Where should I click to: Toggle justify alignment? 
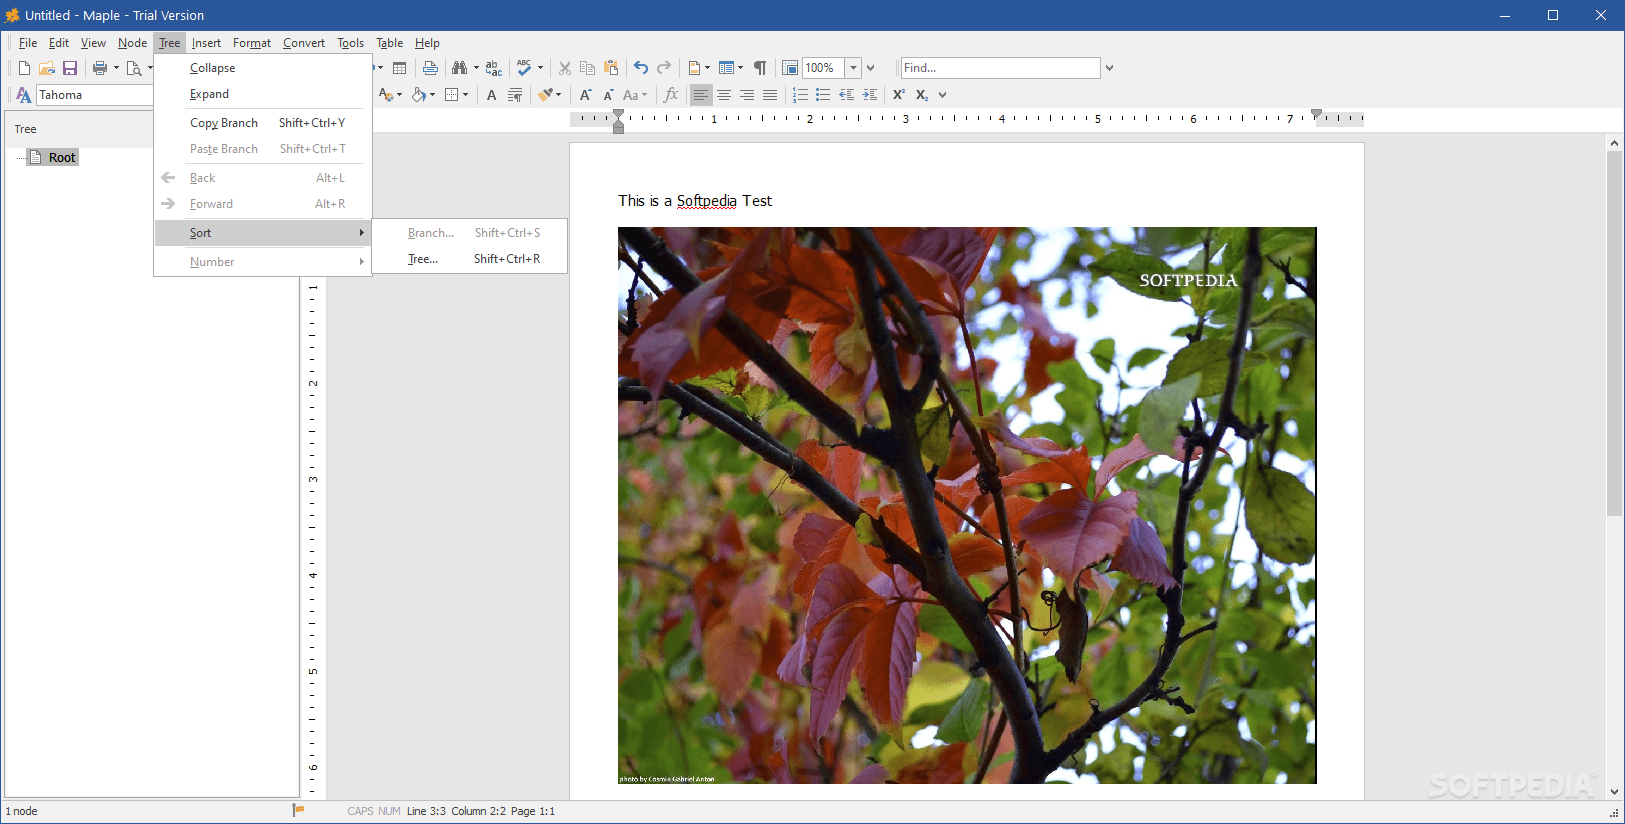click(770, 95)
